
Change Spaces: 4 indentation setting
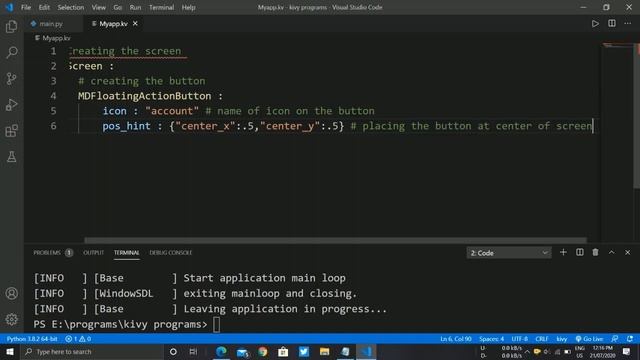(x=491, y=339)
